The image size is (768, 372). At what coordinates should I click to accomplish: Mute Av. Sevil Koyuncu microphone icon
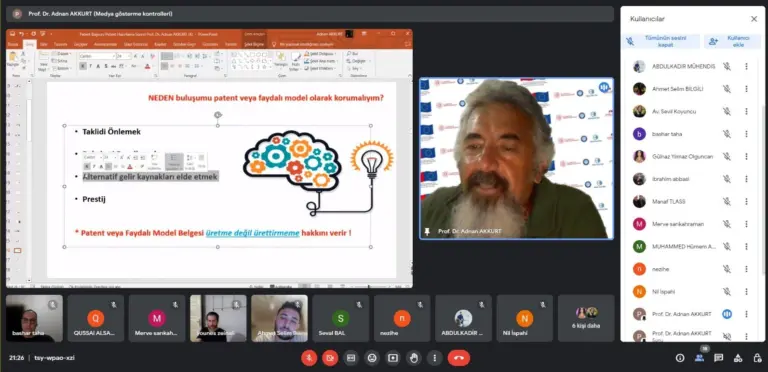click(x=727, y=112)
